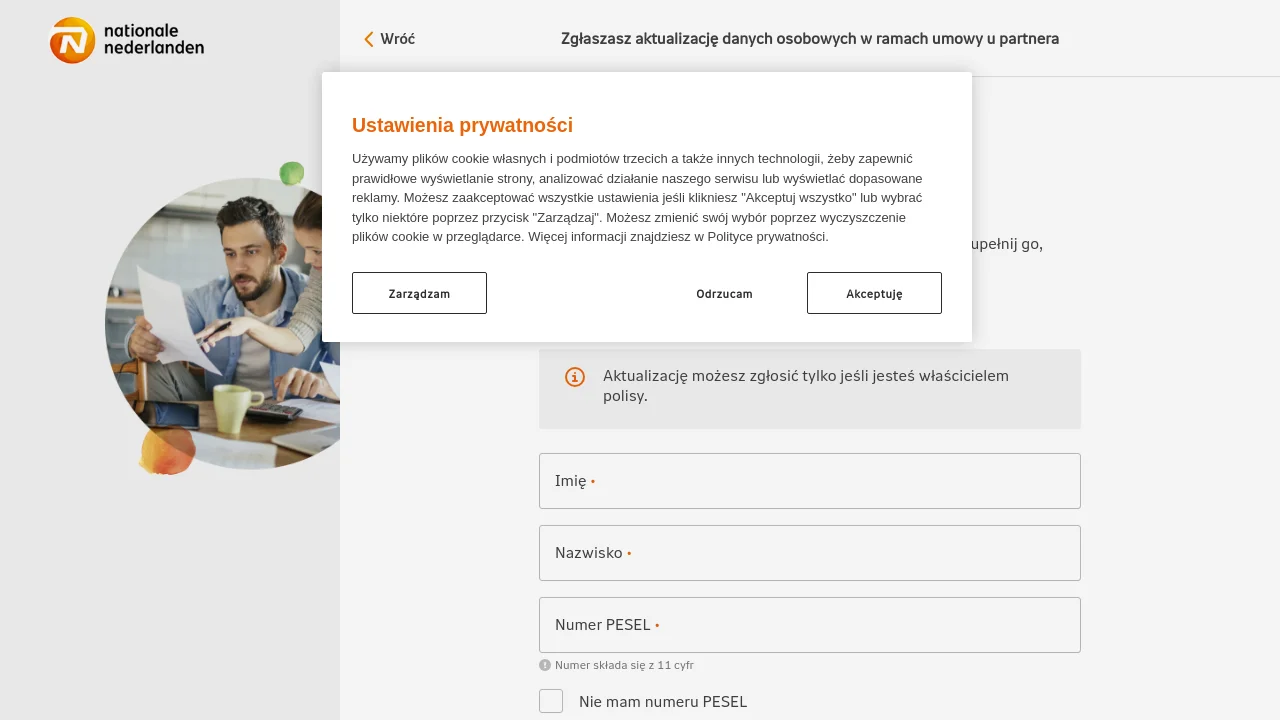Click the orange back chevron arrow
Screen dimensions: 1280x720
pyautogui.click(x=368, y=39)
